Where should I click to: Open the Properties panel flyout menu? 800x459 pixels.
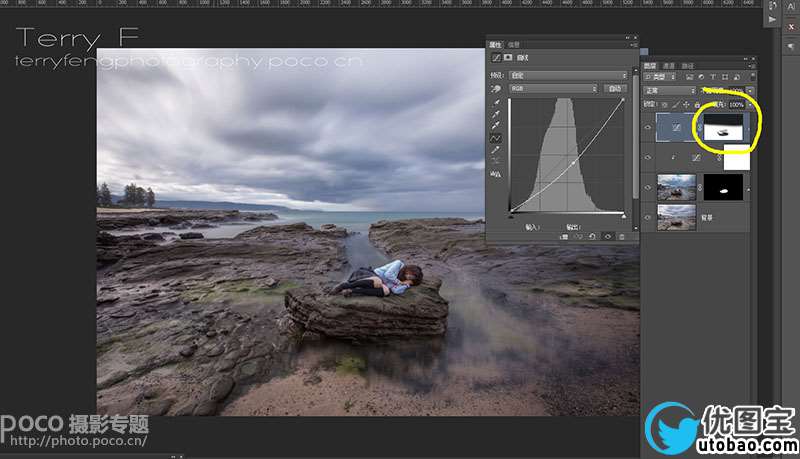634,45
